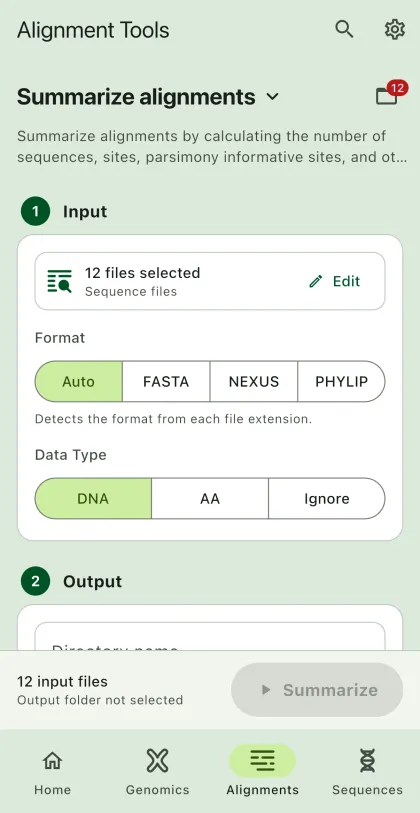Open the settings gear icon

click(x=395, y=29)
